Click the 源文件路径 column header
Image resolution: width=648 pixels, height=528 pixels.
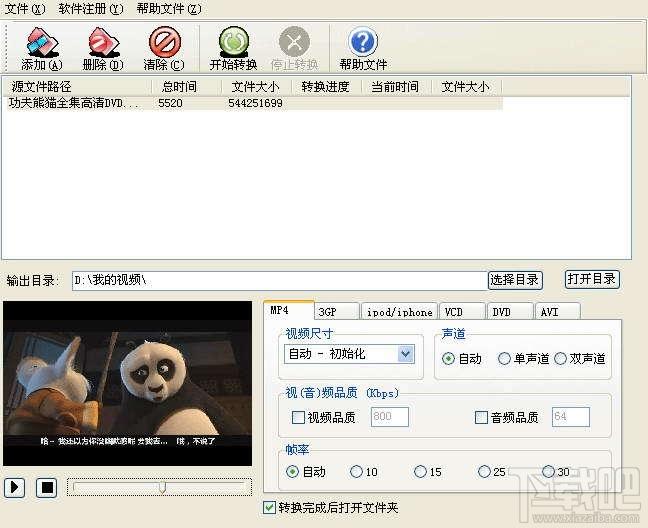point(78,87)
